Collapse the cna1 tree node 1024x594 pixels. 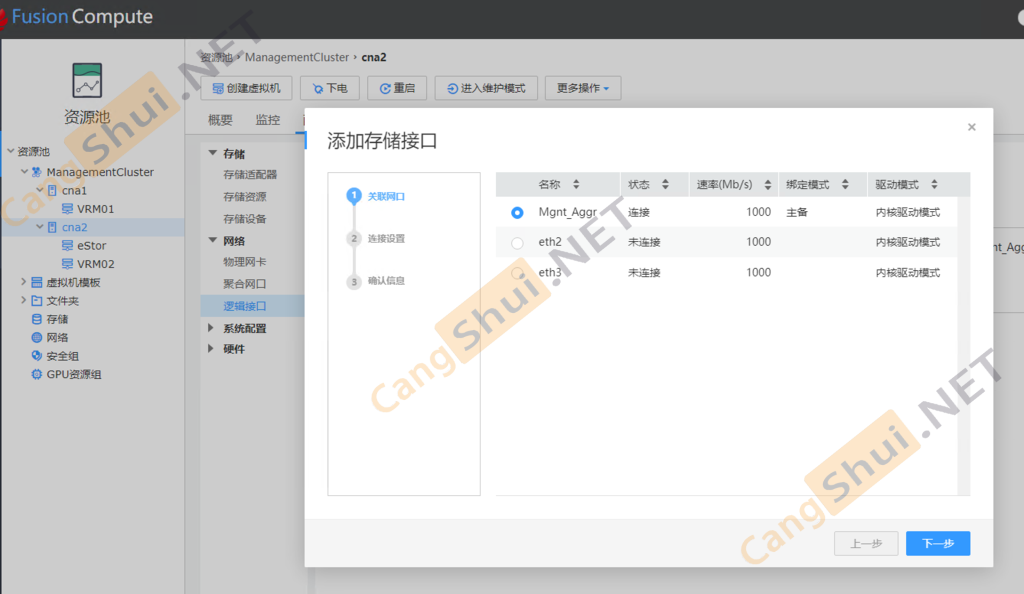pyautogui.click(x=40, y=189)
